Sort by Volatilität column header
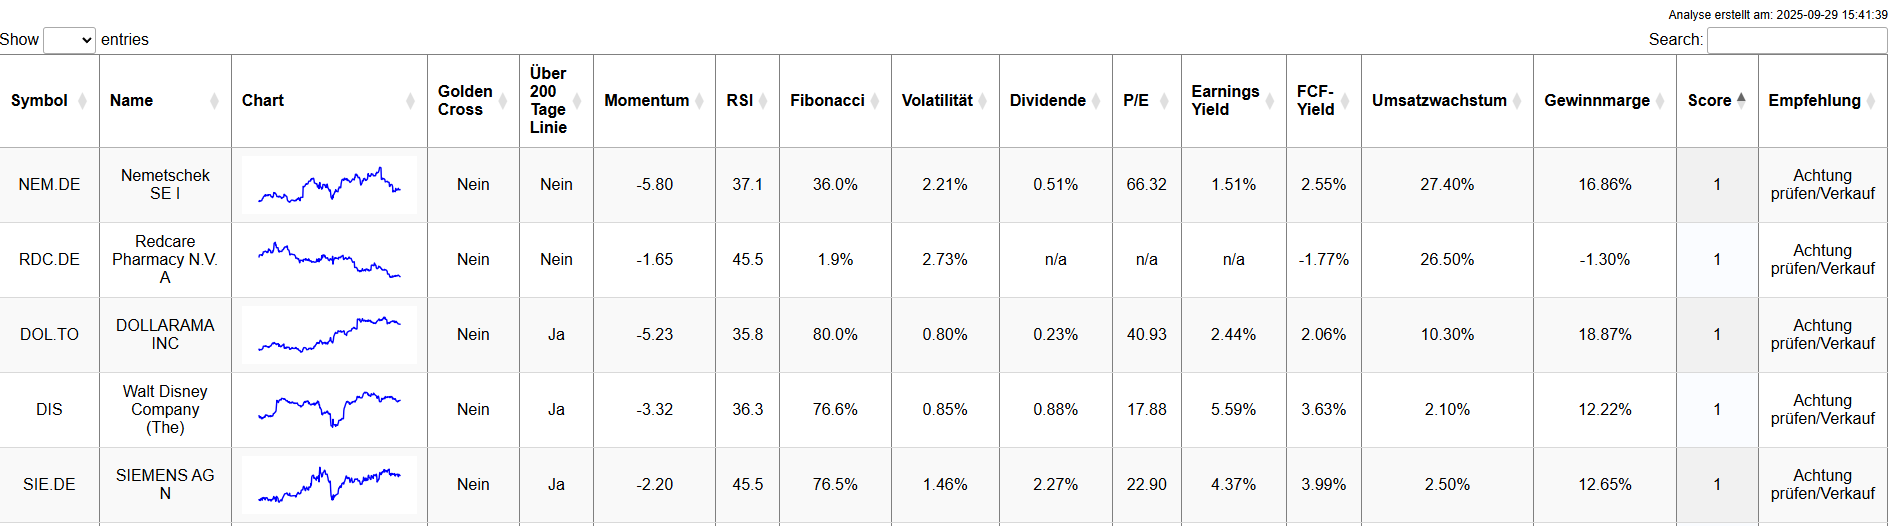The height and width of the screenshot is (526, 1890). tap(937, 101)
